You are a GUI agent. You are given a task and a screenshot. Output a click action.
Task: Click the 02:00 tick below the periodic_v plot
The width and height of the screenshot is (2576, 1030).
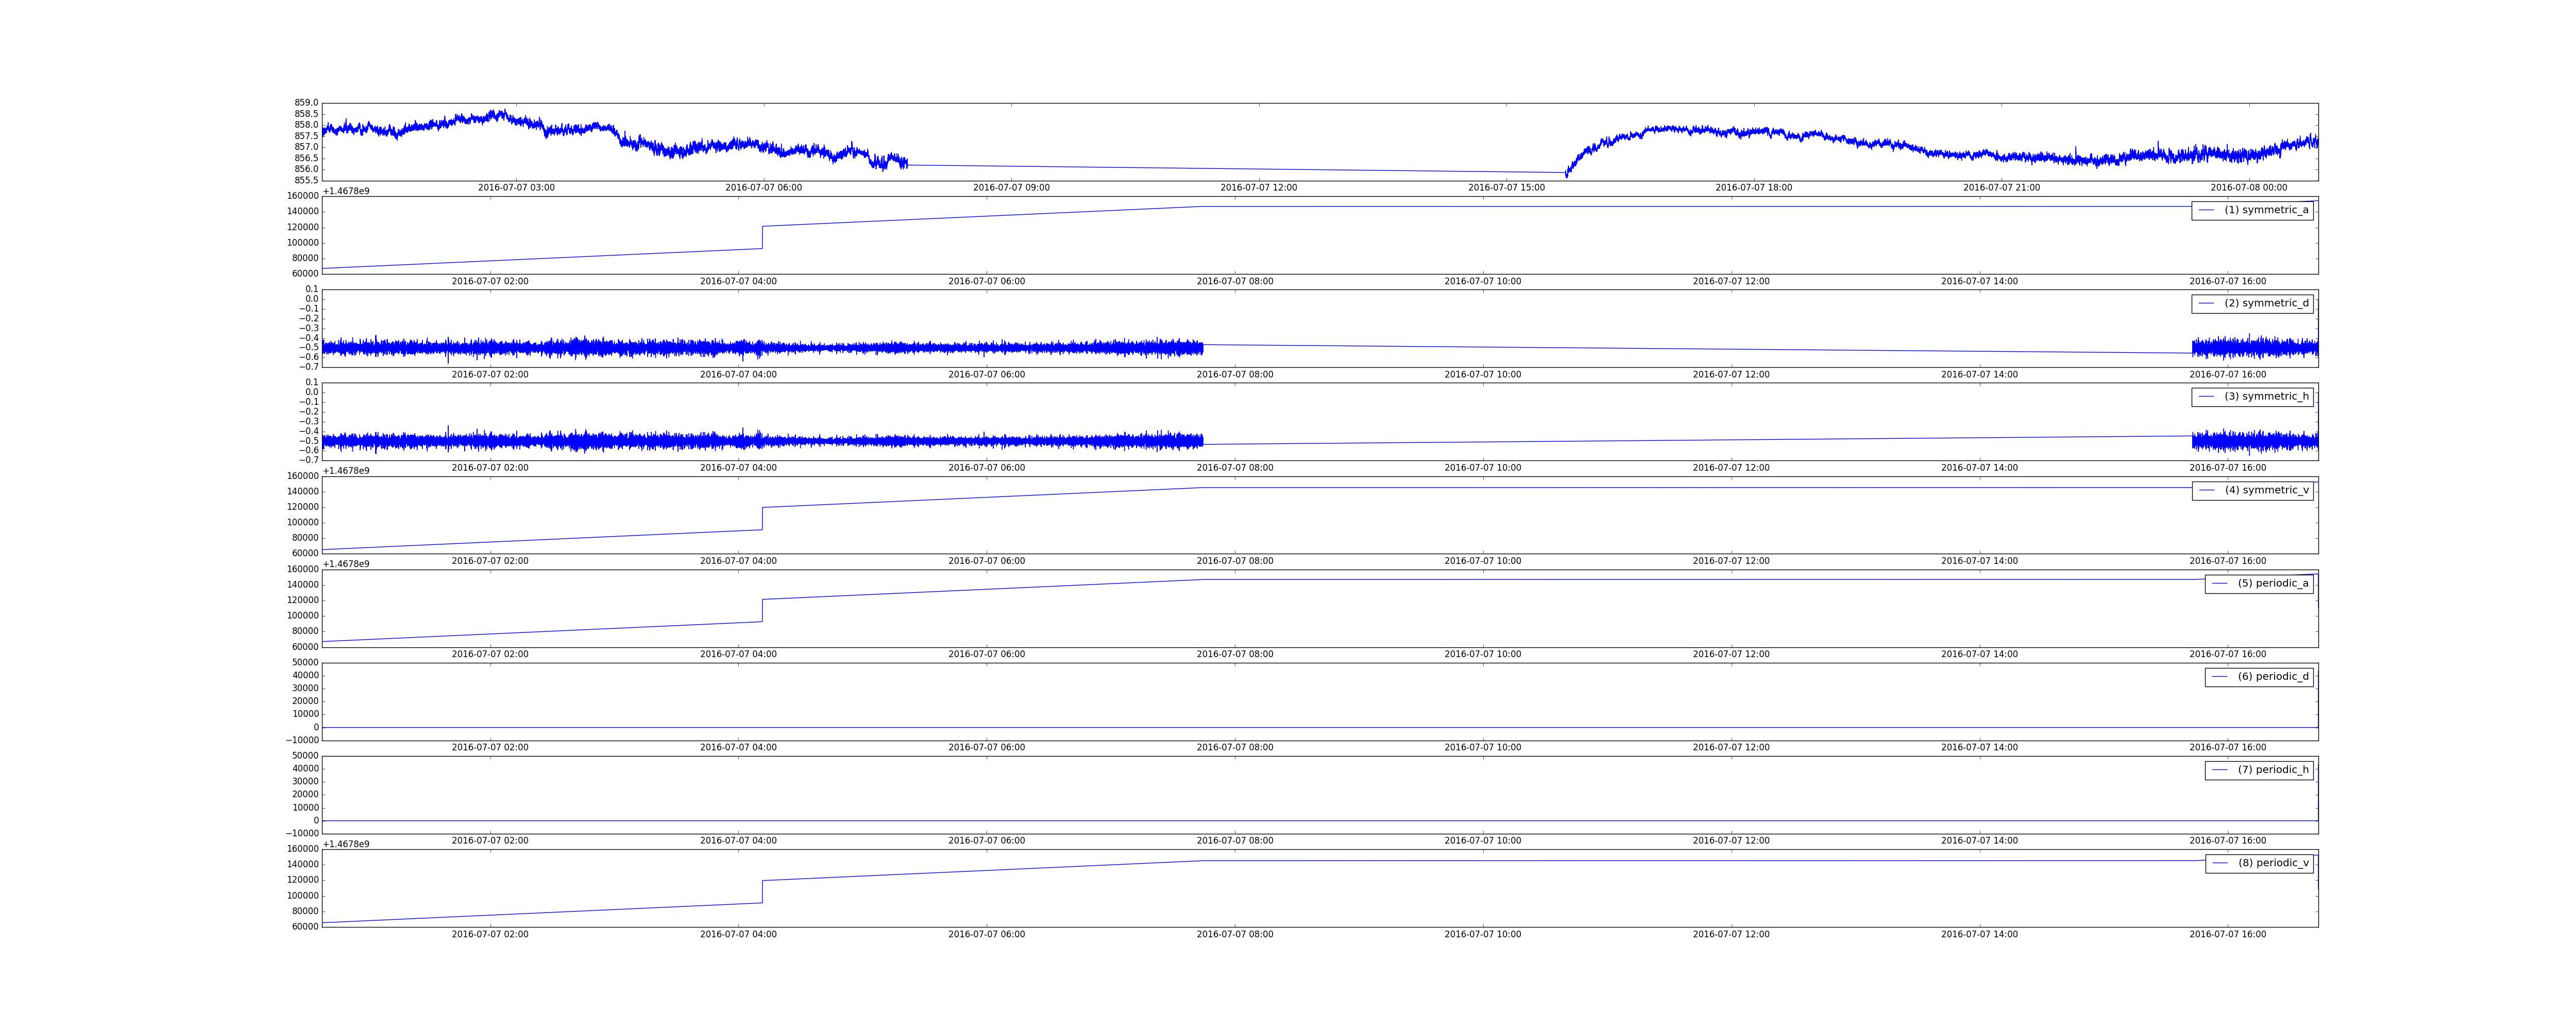pos(490,935)
